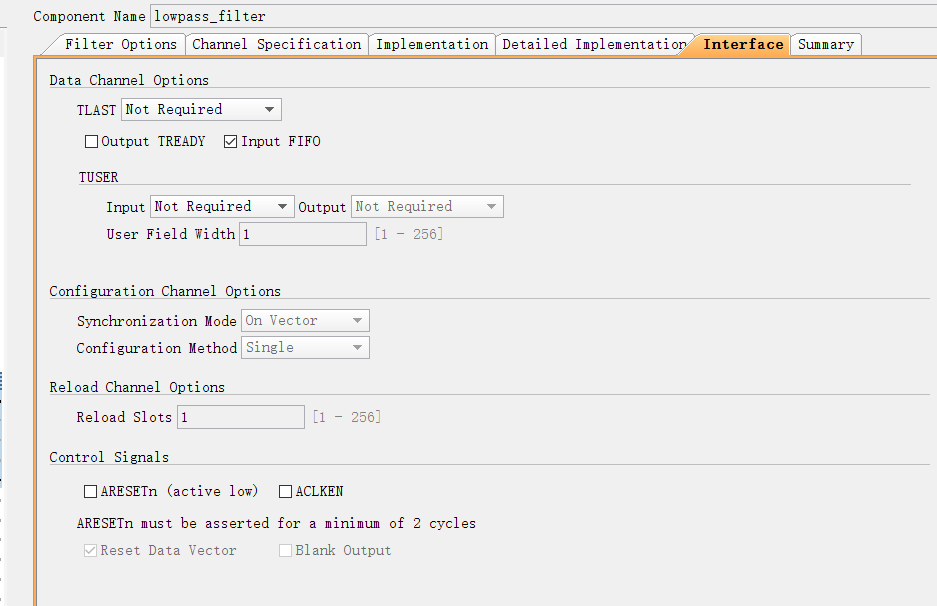Open the Channel Specification tab
The height and width of the screenshot is (606, 937).
276,45
